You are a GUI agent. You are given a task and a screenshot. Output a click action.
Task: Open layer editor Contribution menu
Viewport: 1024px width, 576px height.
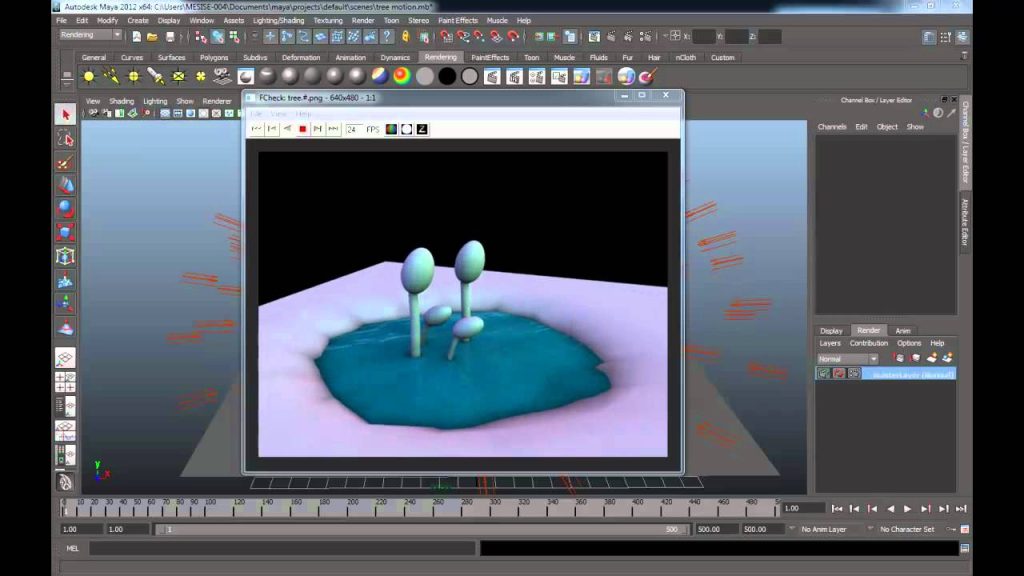(869, 343)
